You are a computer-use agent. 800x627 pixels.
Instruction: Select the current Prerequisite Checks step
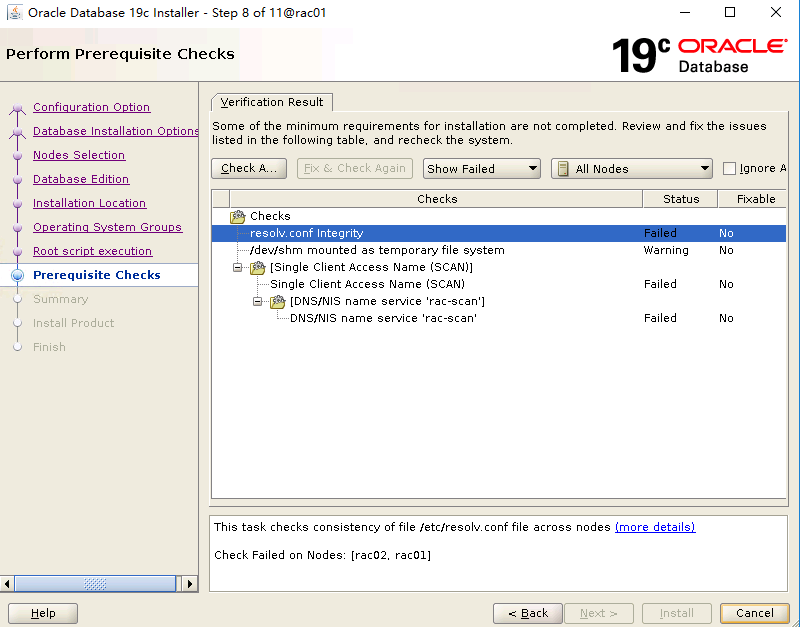96,275
